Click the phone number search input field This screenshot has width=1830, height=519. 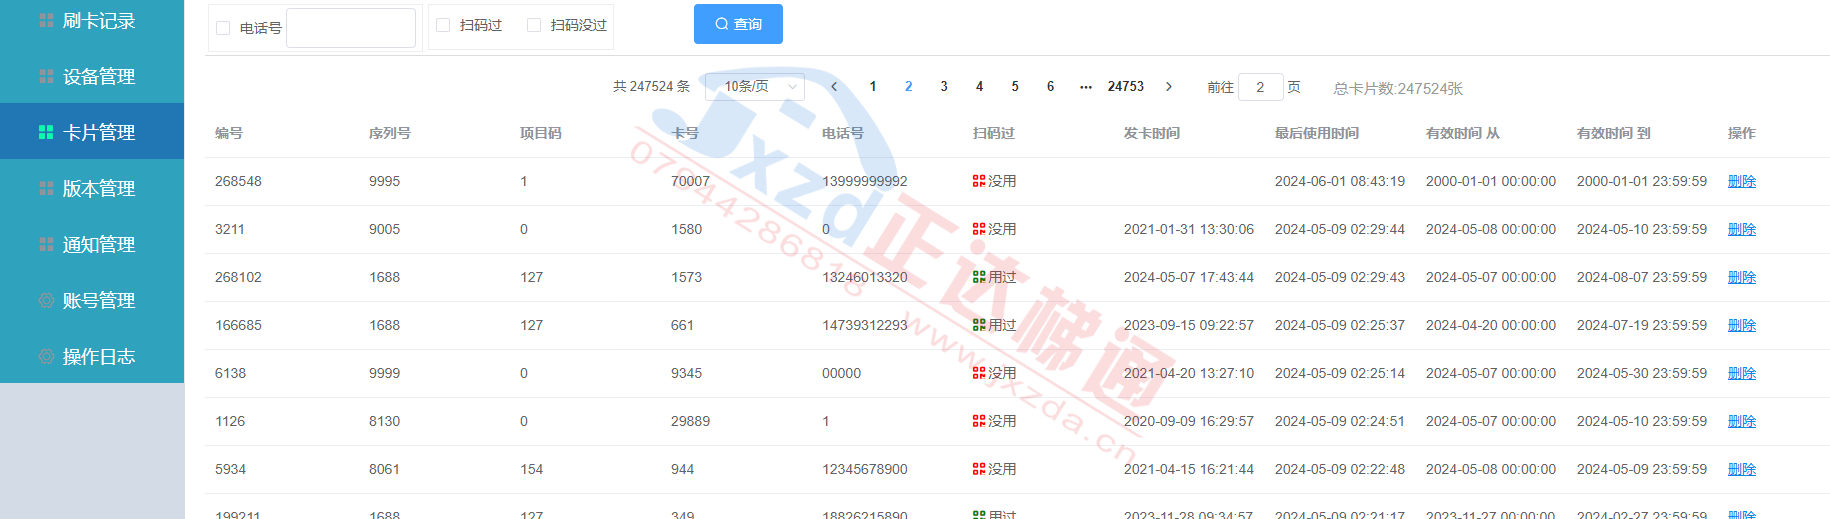click(351, 28)
